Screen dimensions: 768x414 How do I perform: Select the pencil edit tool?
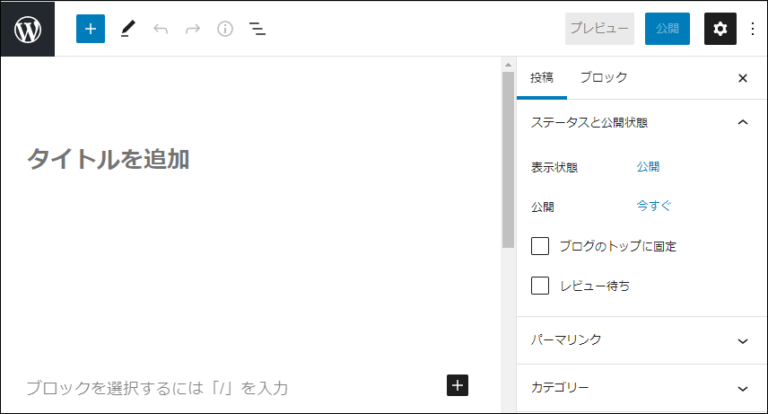point(127,29)
